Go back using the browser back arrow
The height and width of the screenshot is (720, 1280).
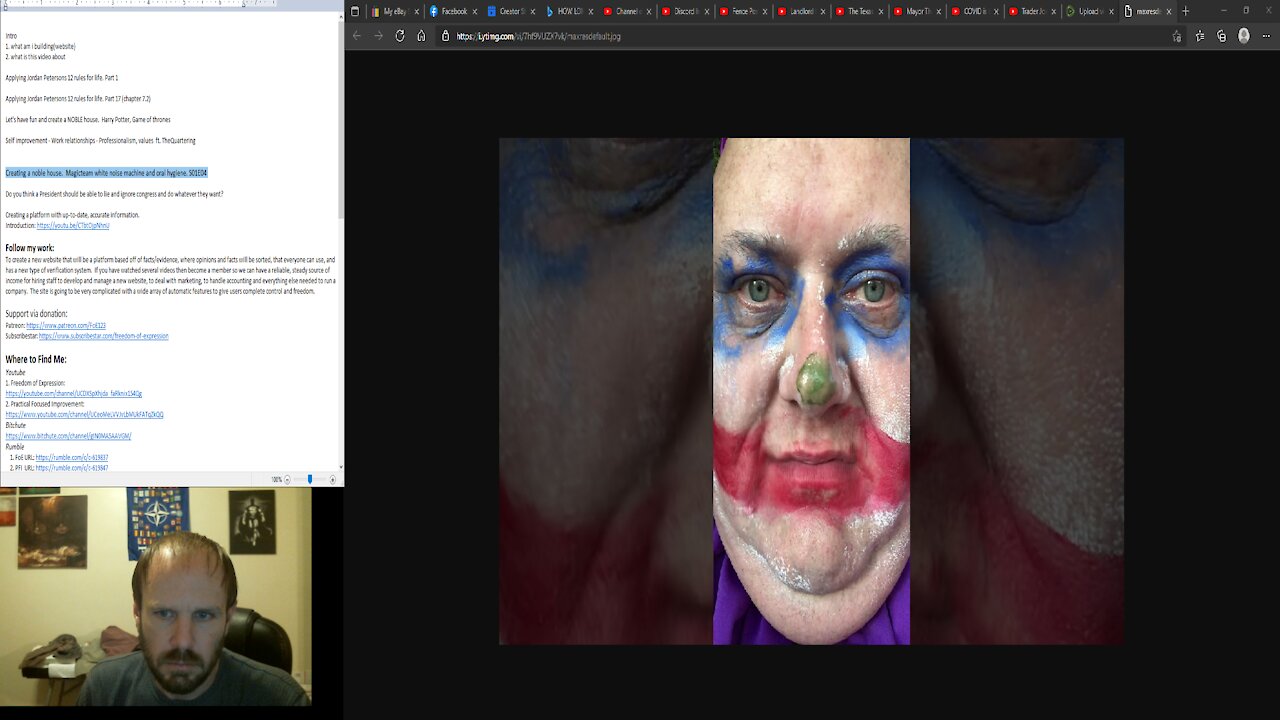[357, 36]
